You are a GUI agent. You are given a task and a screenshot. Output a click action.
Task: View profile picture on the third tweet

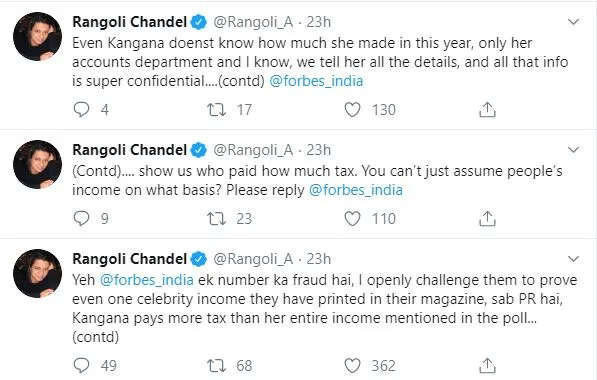37,273
